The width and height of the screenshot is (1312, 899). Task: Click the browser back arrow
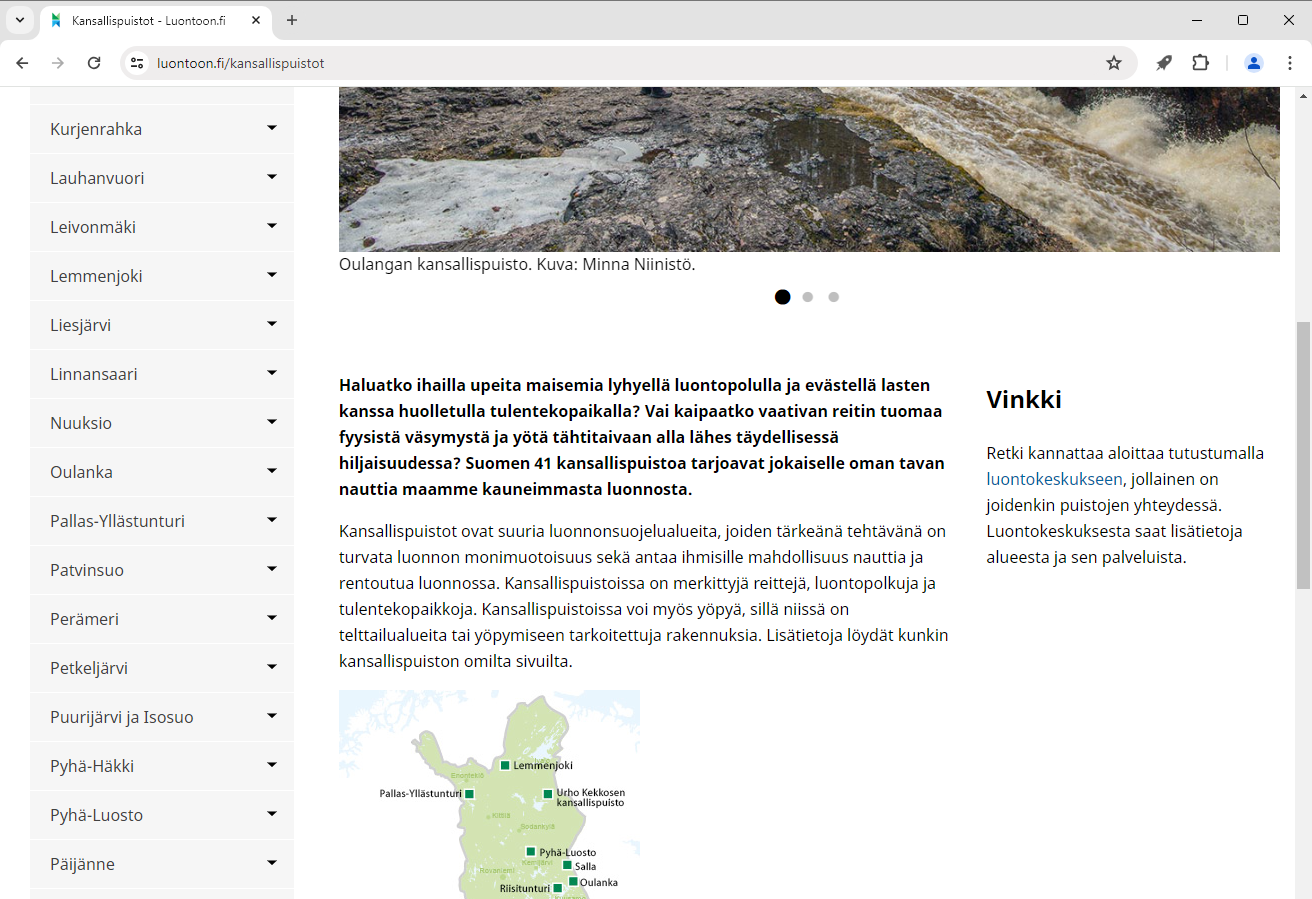(22, 63)
